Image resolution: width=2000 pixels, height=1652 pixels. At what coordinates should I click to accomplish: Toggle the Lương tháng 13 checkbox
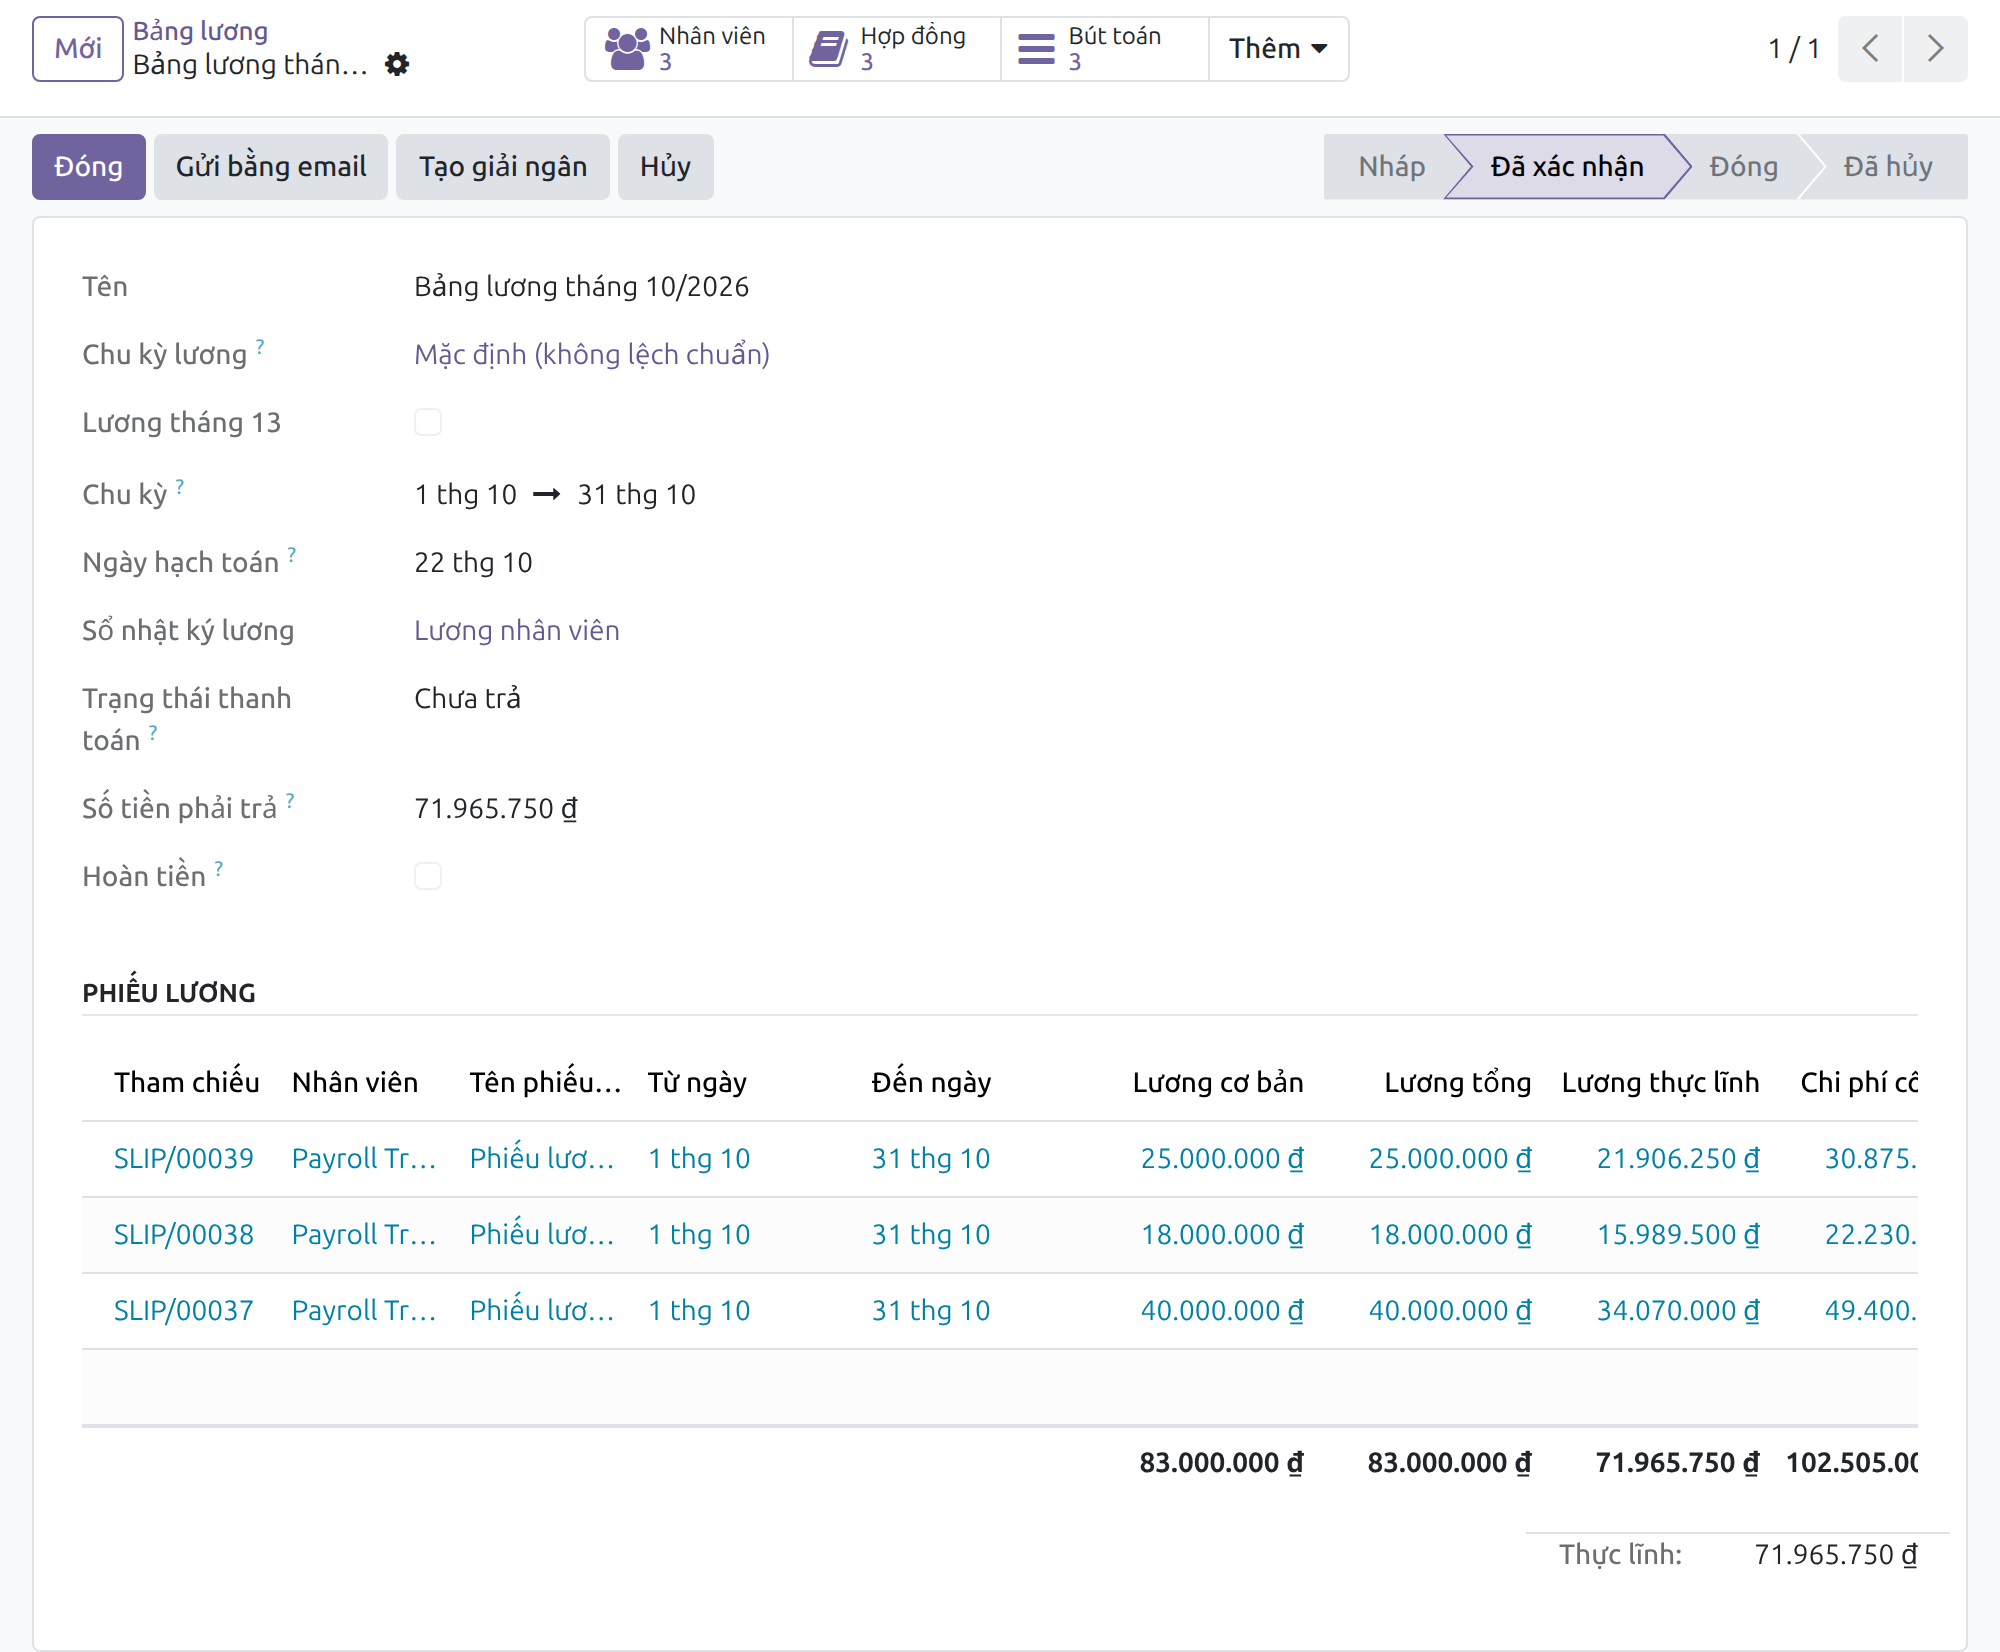coord(428,422)
